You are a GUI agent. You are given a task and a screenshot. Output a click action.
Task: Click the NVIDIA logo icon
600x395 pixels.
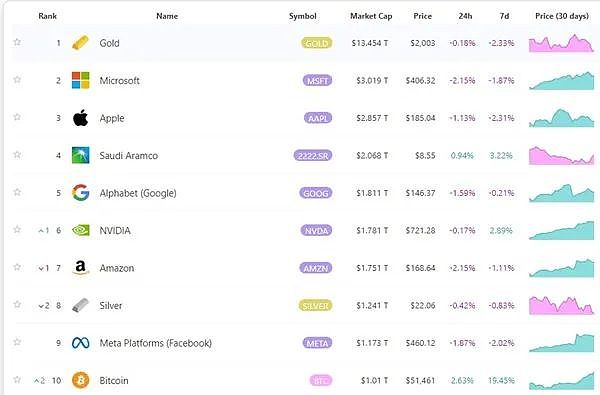click(x=80, y=230)
